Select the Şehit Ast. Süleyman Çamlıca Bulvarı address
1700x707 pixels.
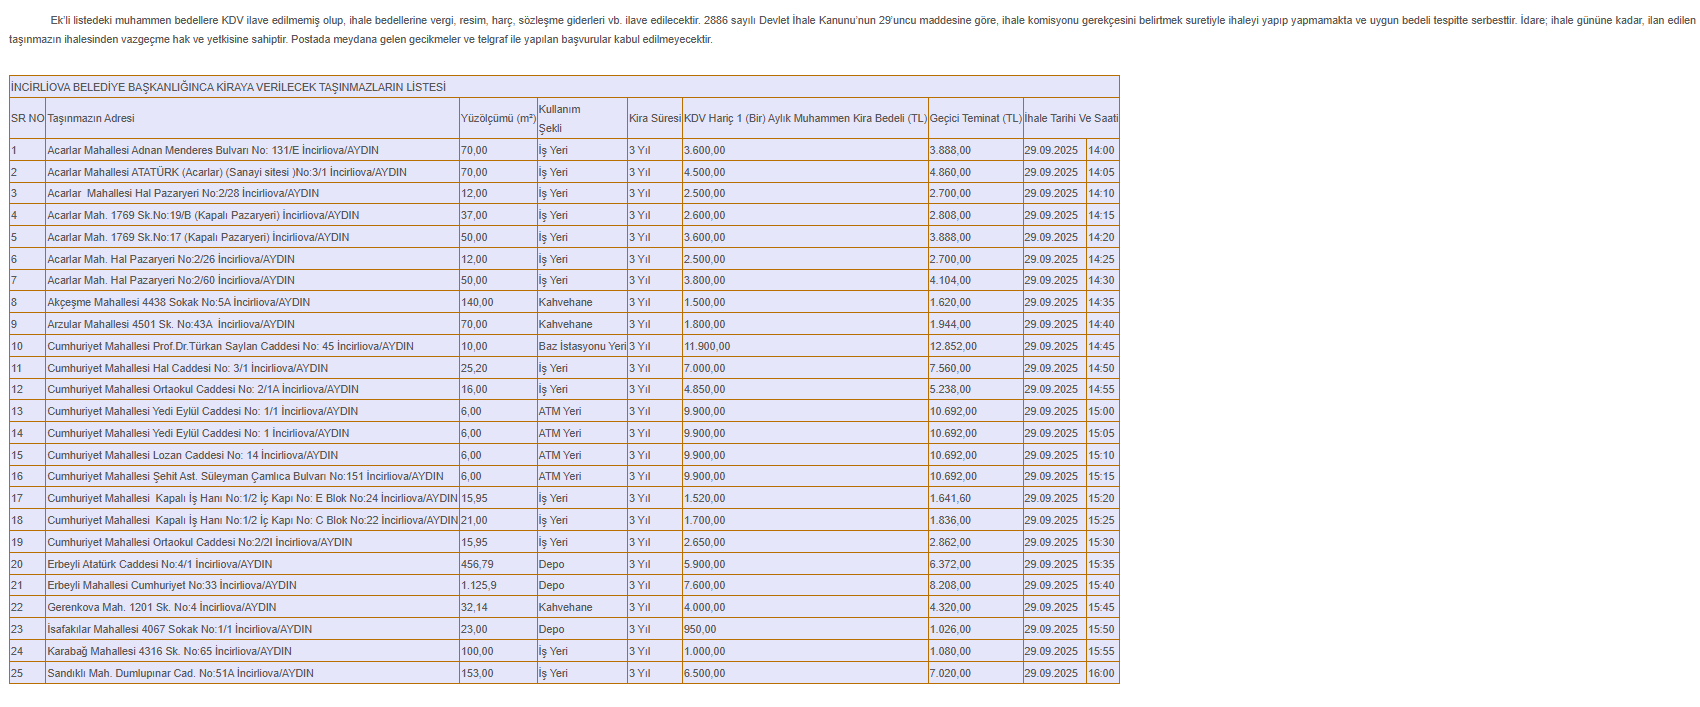(x=245, y=476)
